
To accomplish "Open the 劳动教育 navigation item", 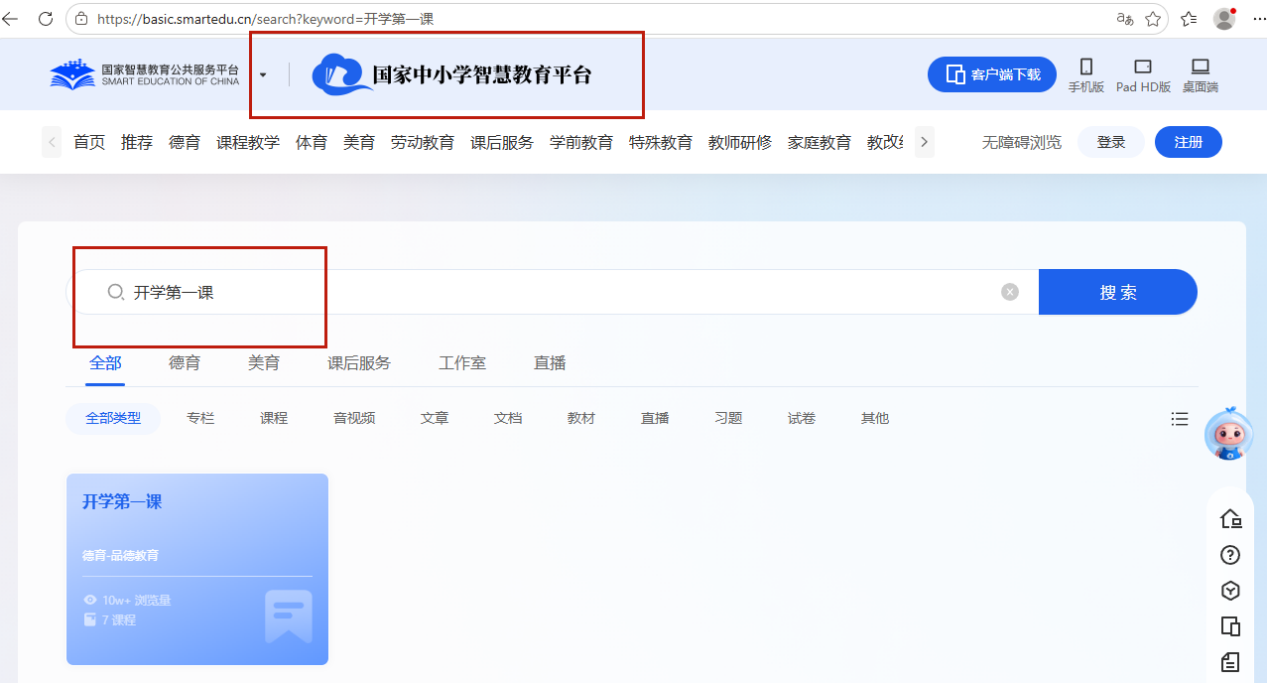I will pos(423,142).
